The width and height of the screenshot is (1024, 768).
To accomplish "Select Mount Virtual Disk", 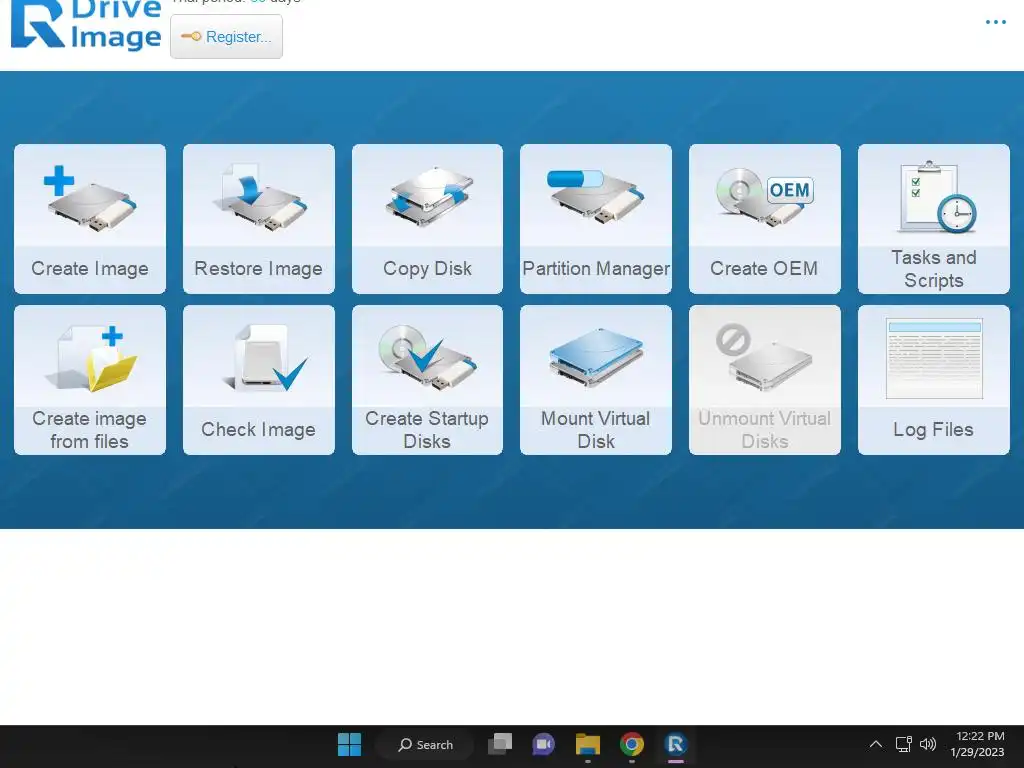I will click(596, 380).
